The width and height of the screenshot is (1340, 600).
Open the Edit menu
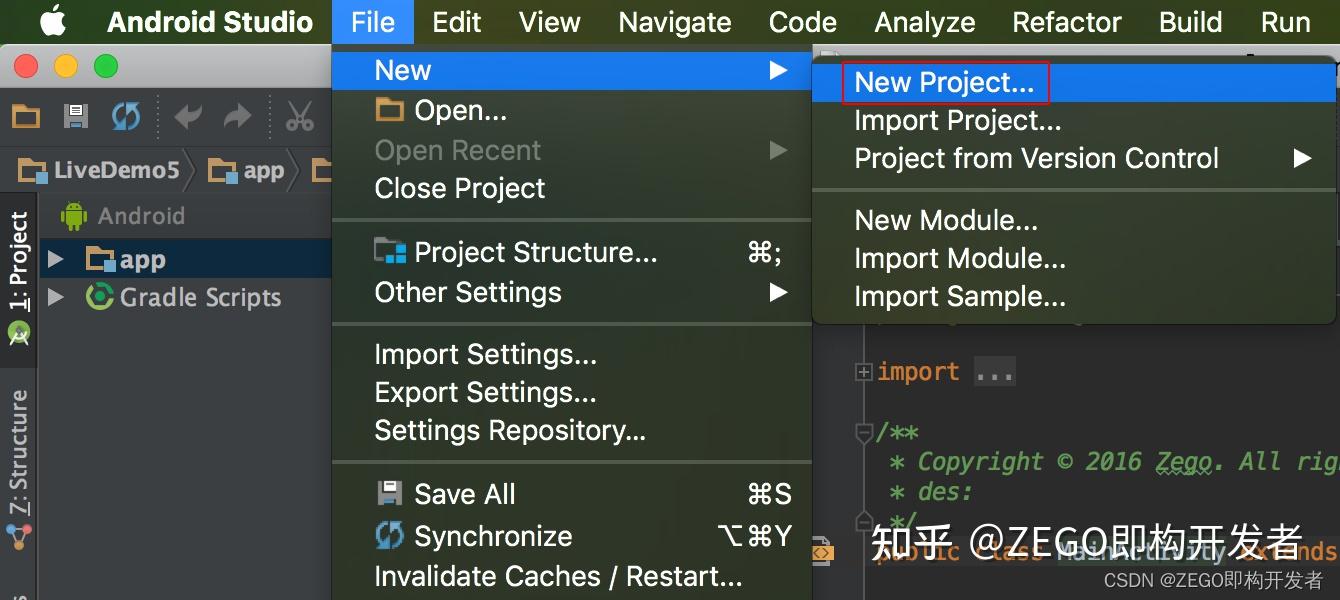[x=456, y=21]
